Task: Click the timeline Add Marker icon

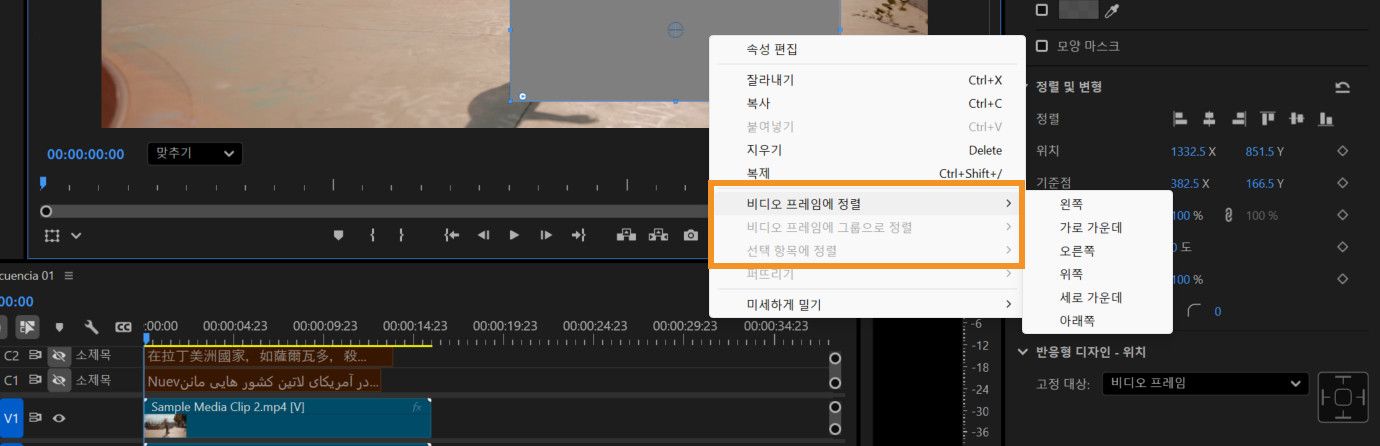Action: point(59,326)
